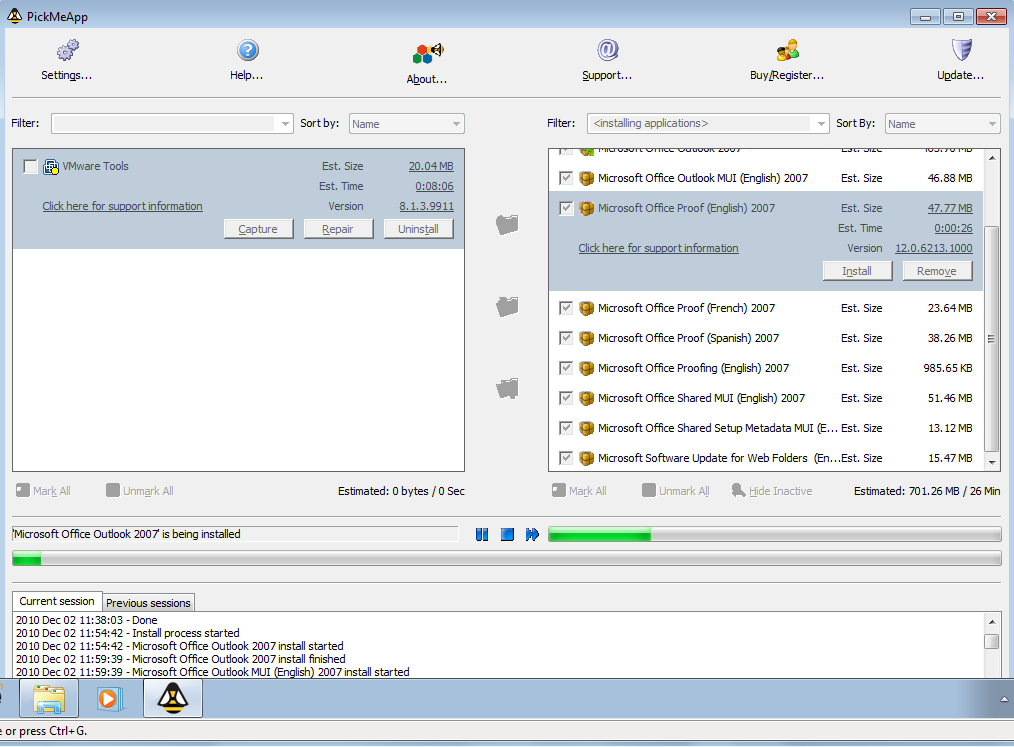1014x747 pixels.
Task: Toggle checkbox for Office Proof (French) 2007
Action: coord(566,308)
